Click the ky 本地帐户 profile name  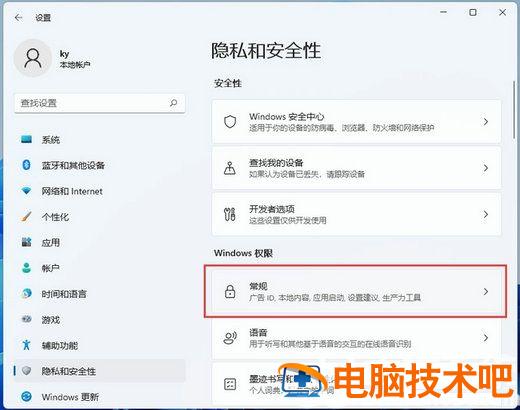coord(75,59)
